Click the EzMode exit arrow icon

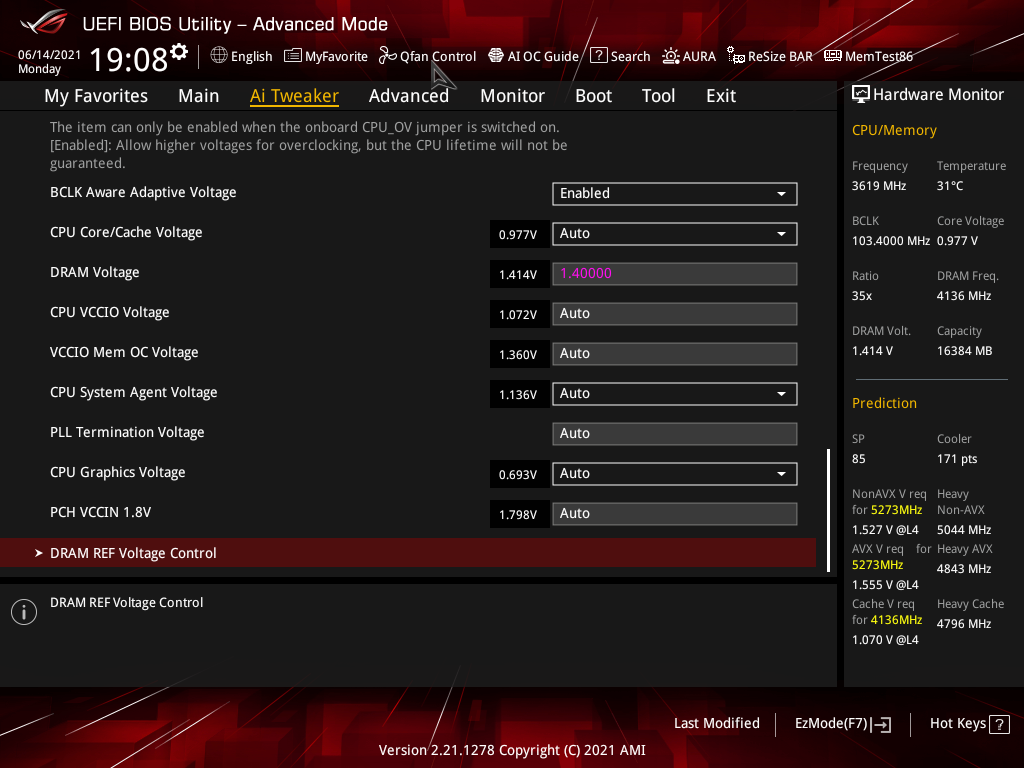[x=882, y=724]
